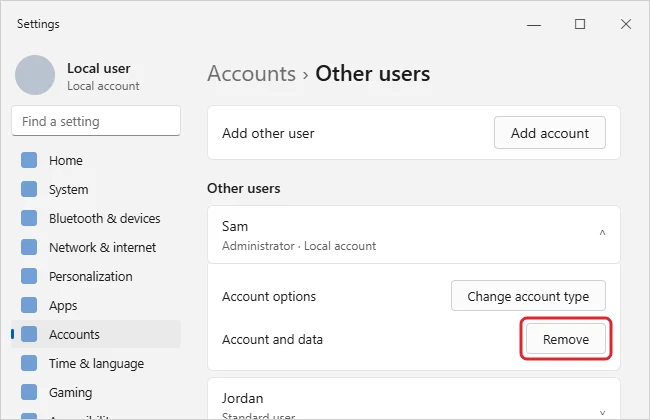650x420 pixels.
Task: Maximize the Settings window
Action: click(x=580, y=24)
